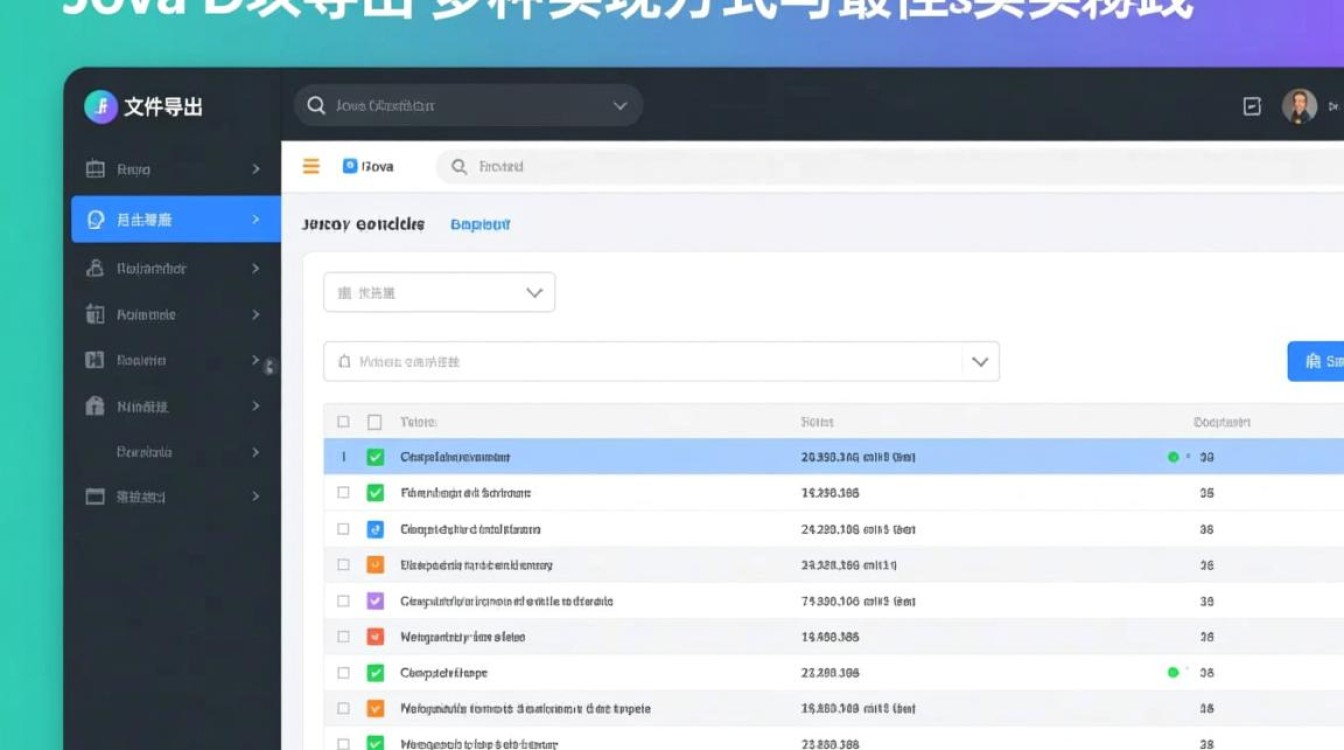Open the dark top search bar dropdown arrow

click(619, 104)
